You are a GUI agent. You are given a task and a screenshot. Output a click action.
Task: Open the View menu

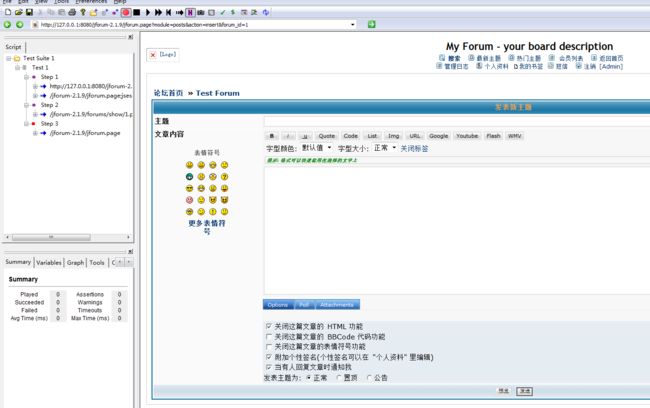[x=41, y=2]
